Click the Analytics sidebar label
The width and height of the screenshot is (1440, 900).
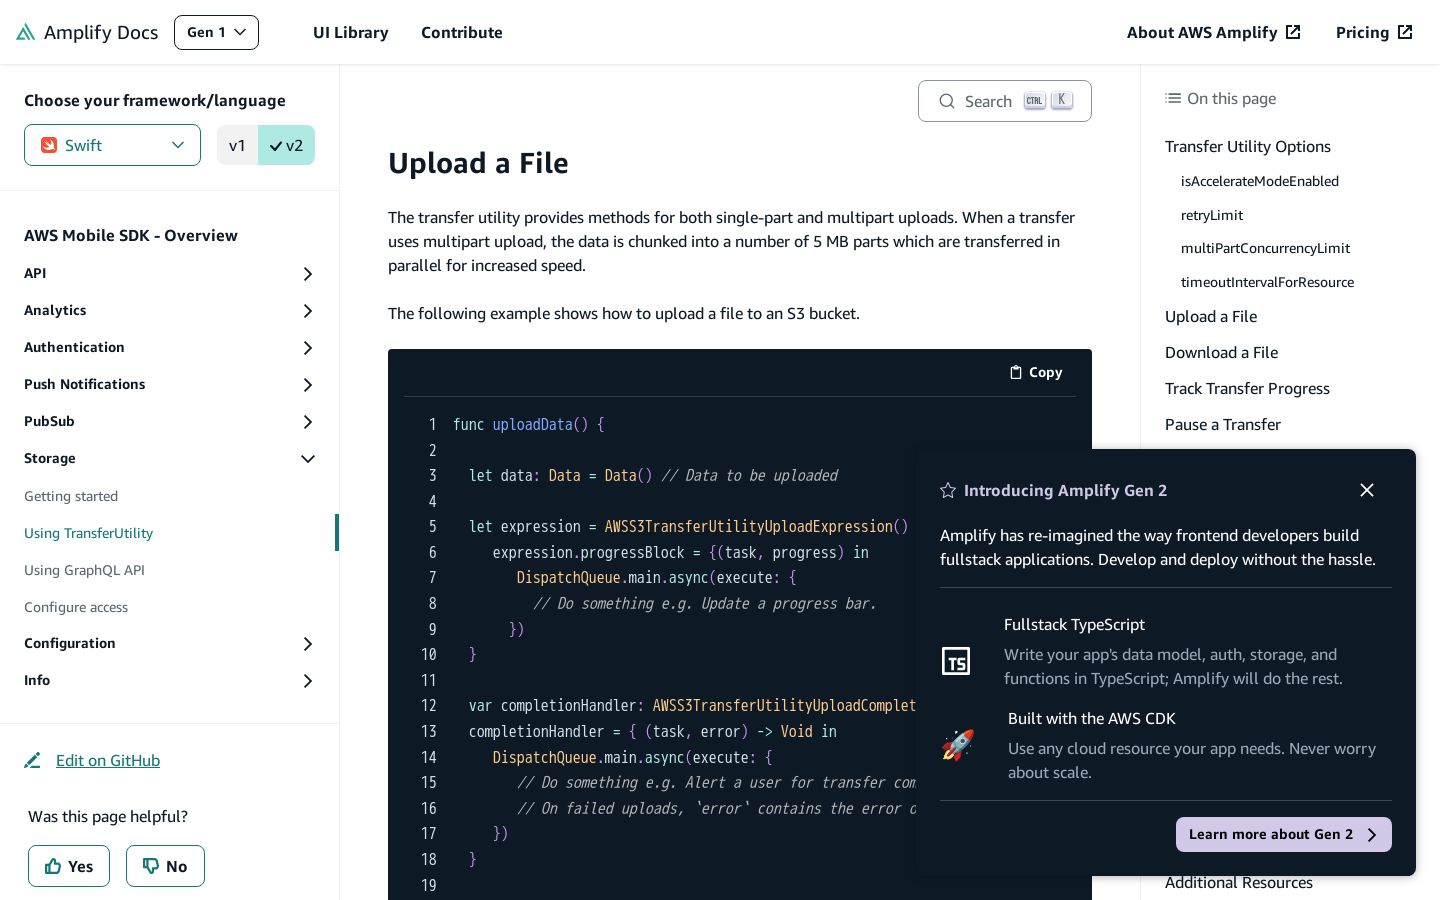coord(55,310)
